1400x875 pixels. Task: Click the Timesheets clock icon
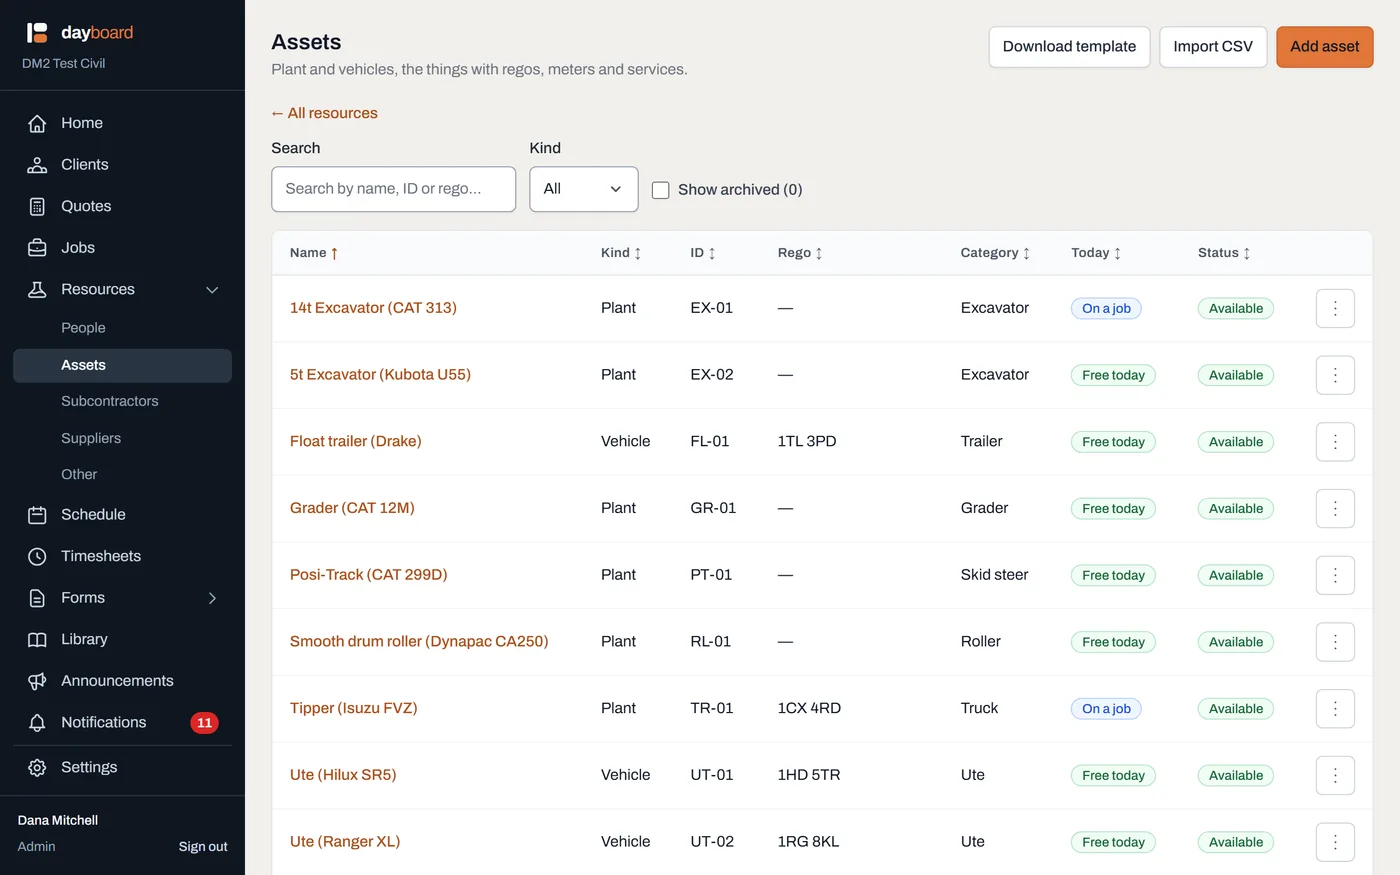[x=37, y=556]
